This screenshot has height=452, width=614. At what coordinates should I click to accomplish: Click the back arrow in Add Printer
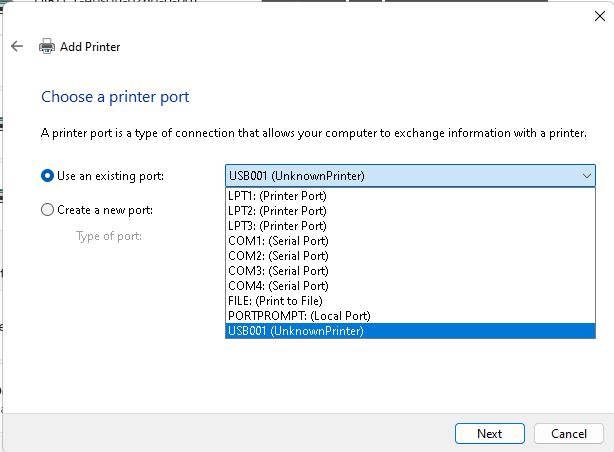tap(17, 47)
